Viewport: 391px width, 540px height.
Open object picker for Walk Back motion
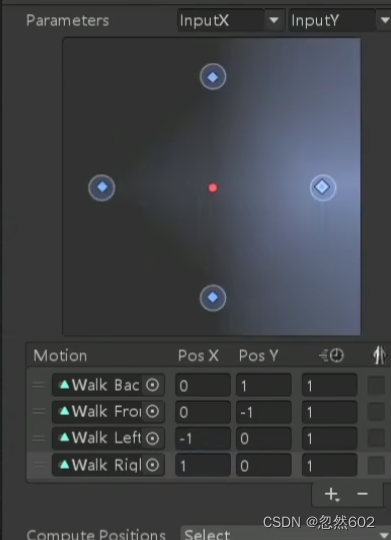(152, 385)
